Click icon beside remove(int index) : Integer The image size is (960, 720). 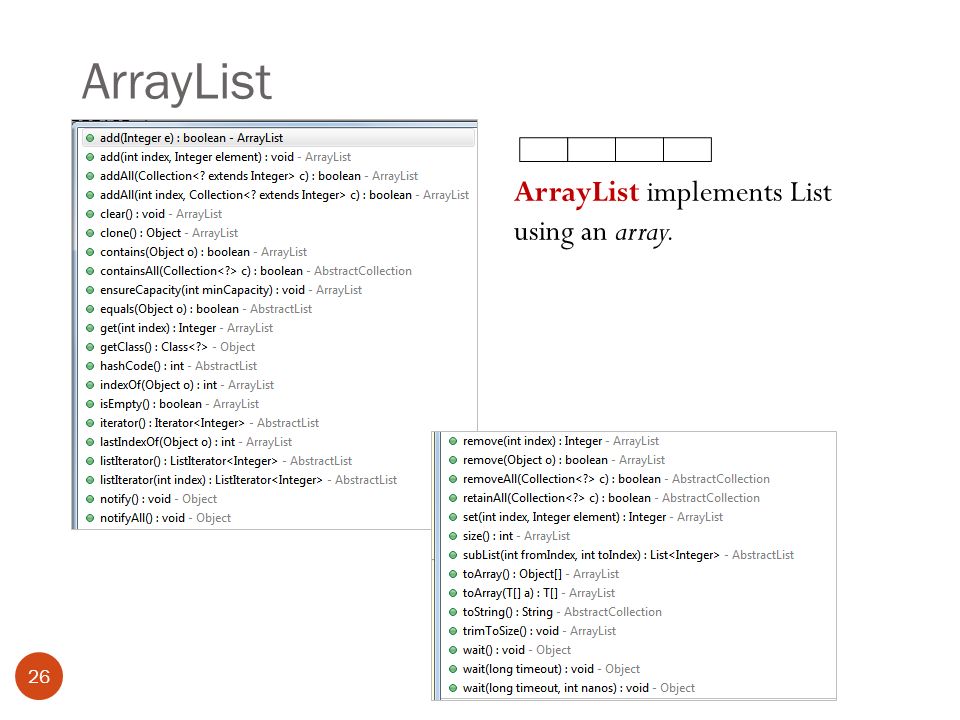453,441
